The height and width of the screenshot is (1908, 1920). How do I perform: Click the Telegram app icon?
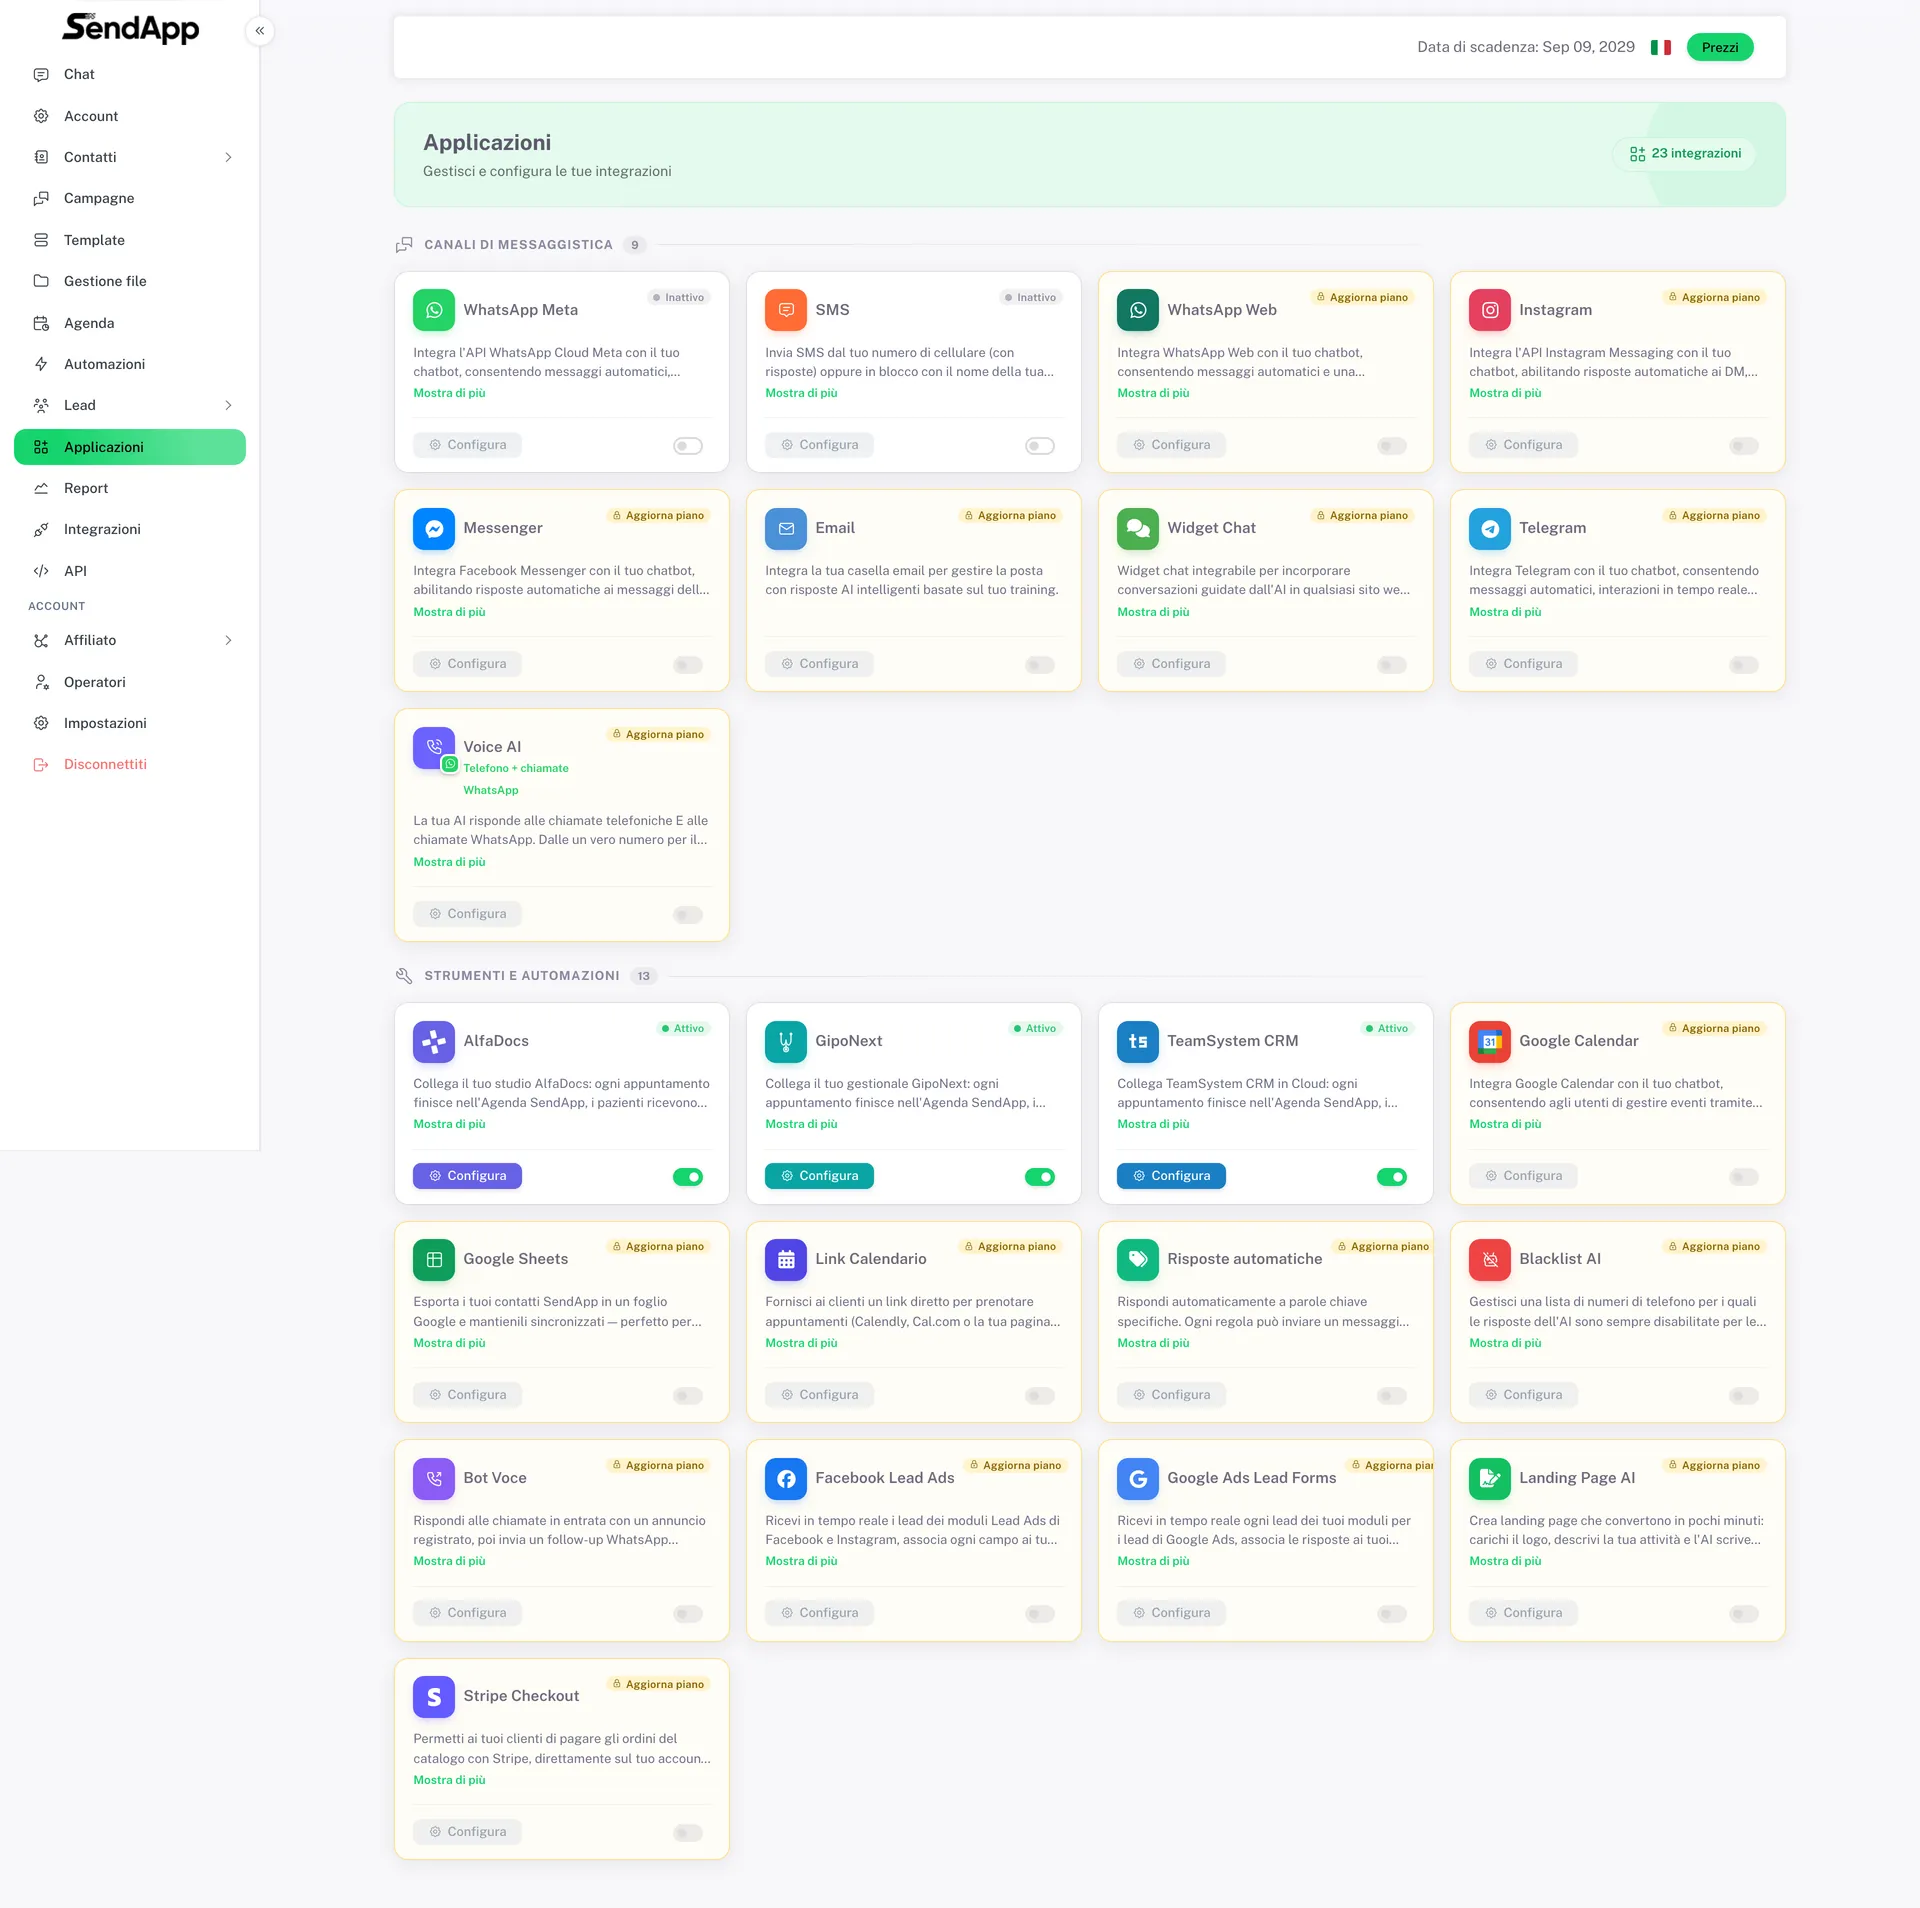coord(1490,528)
